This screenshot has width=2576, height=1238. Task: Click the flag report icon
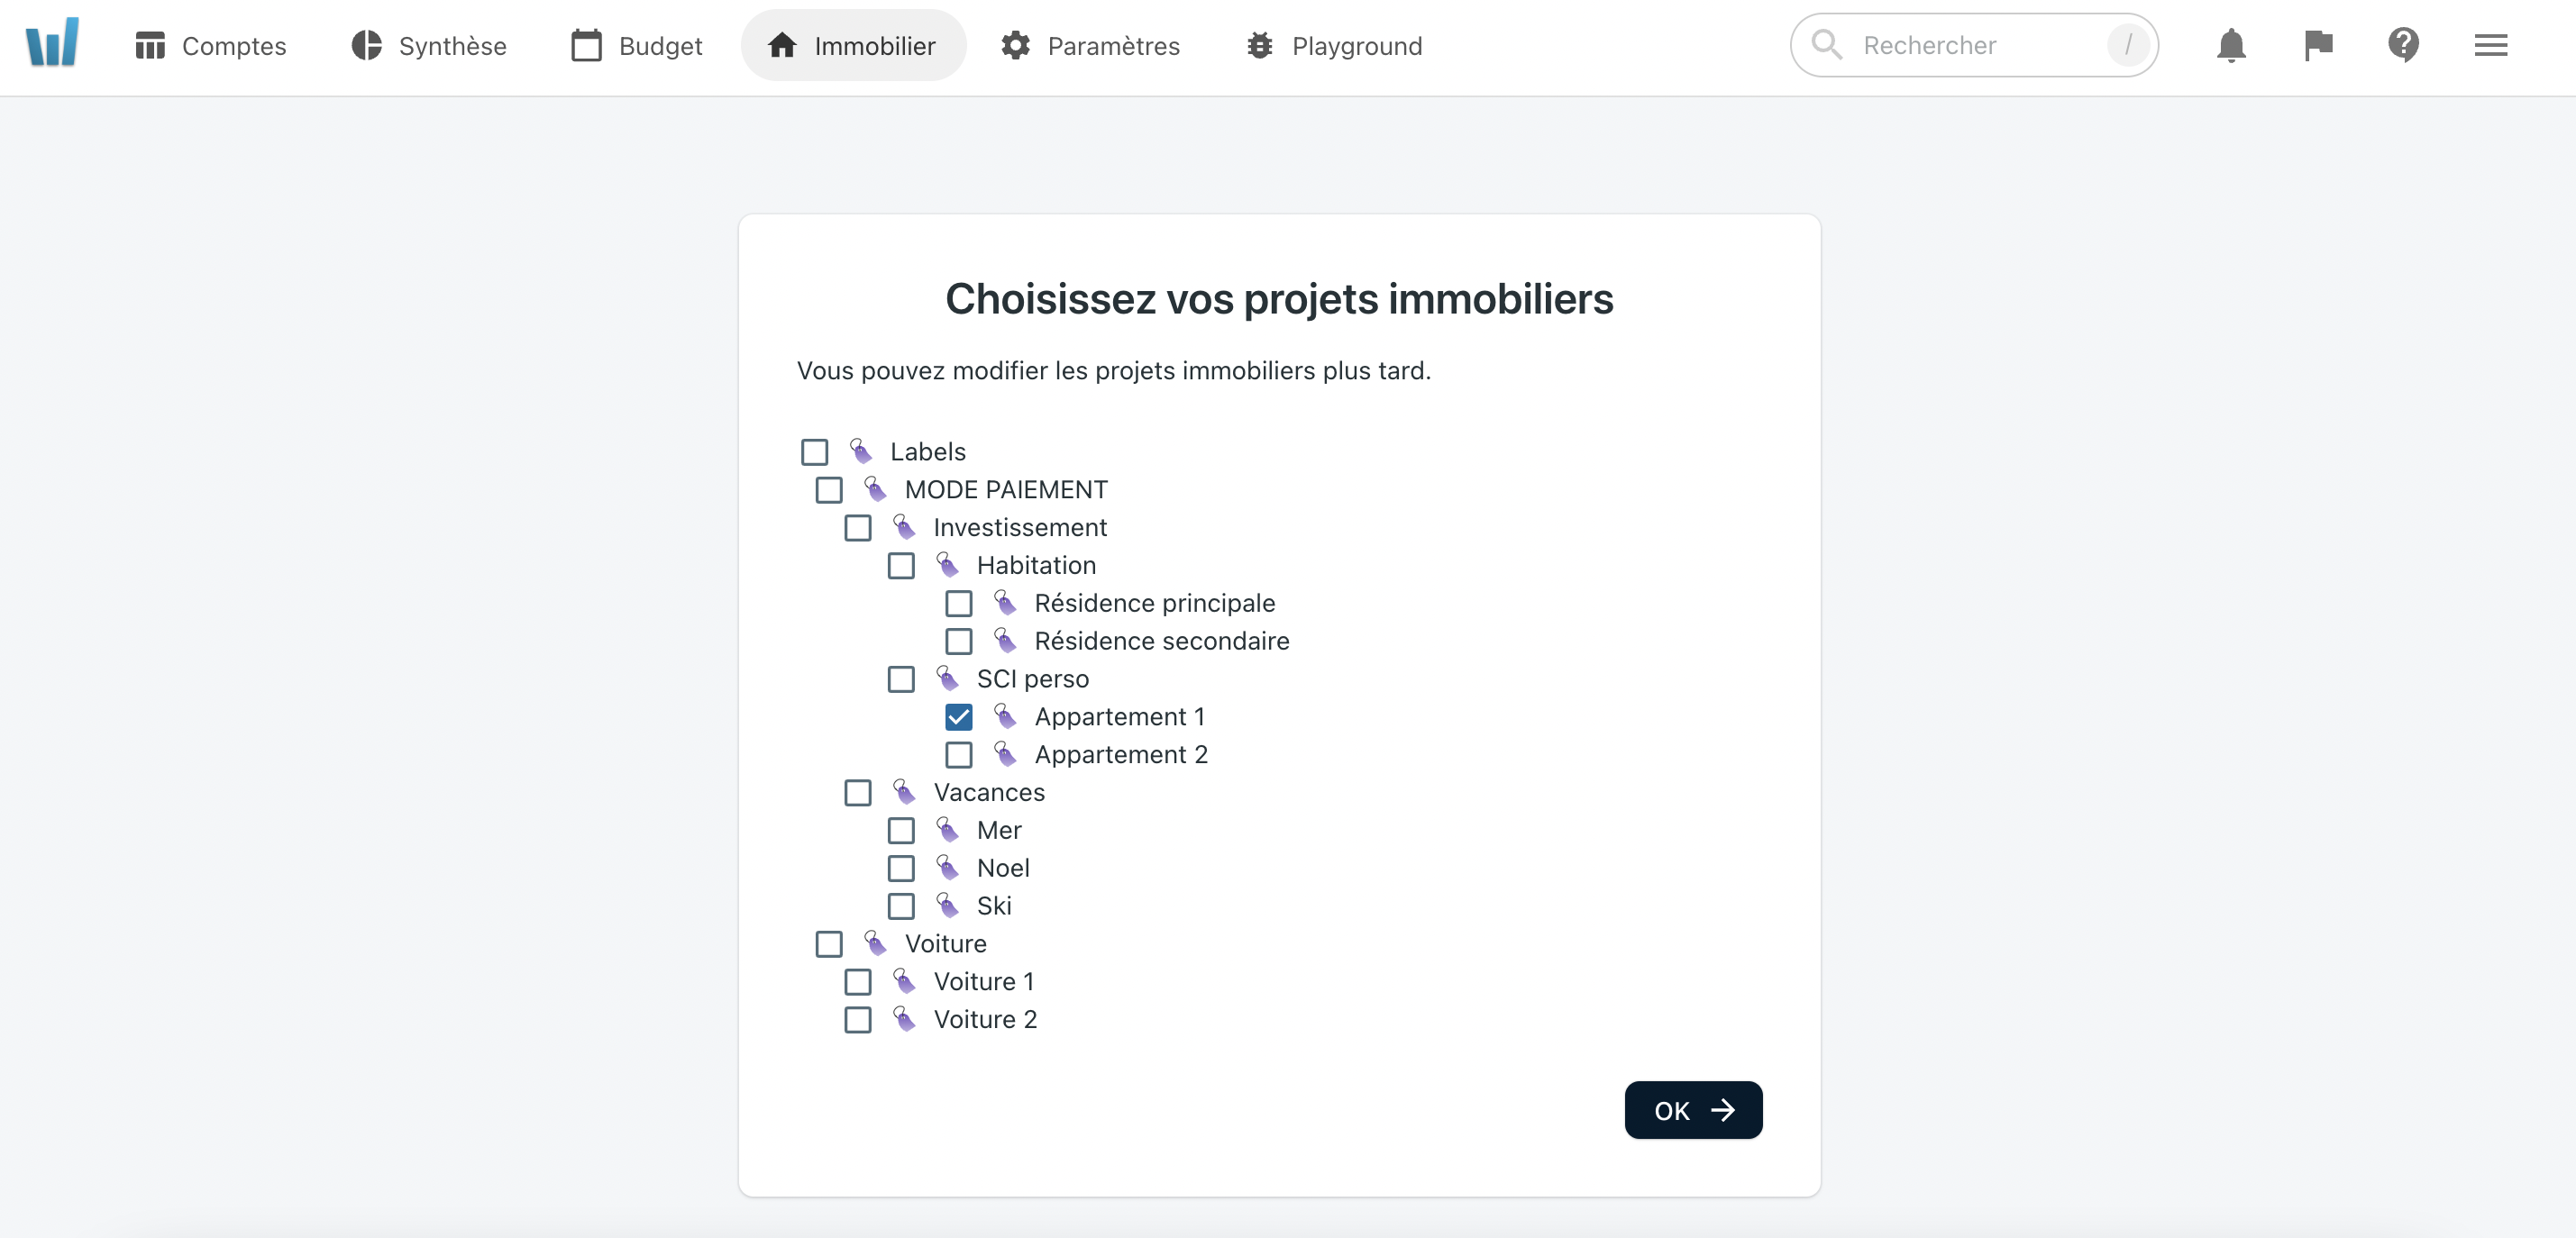pos(2316,44)
